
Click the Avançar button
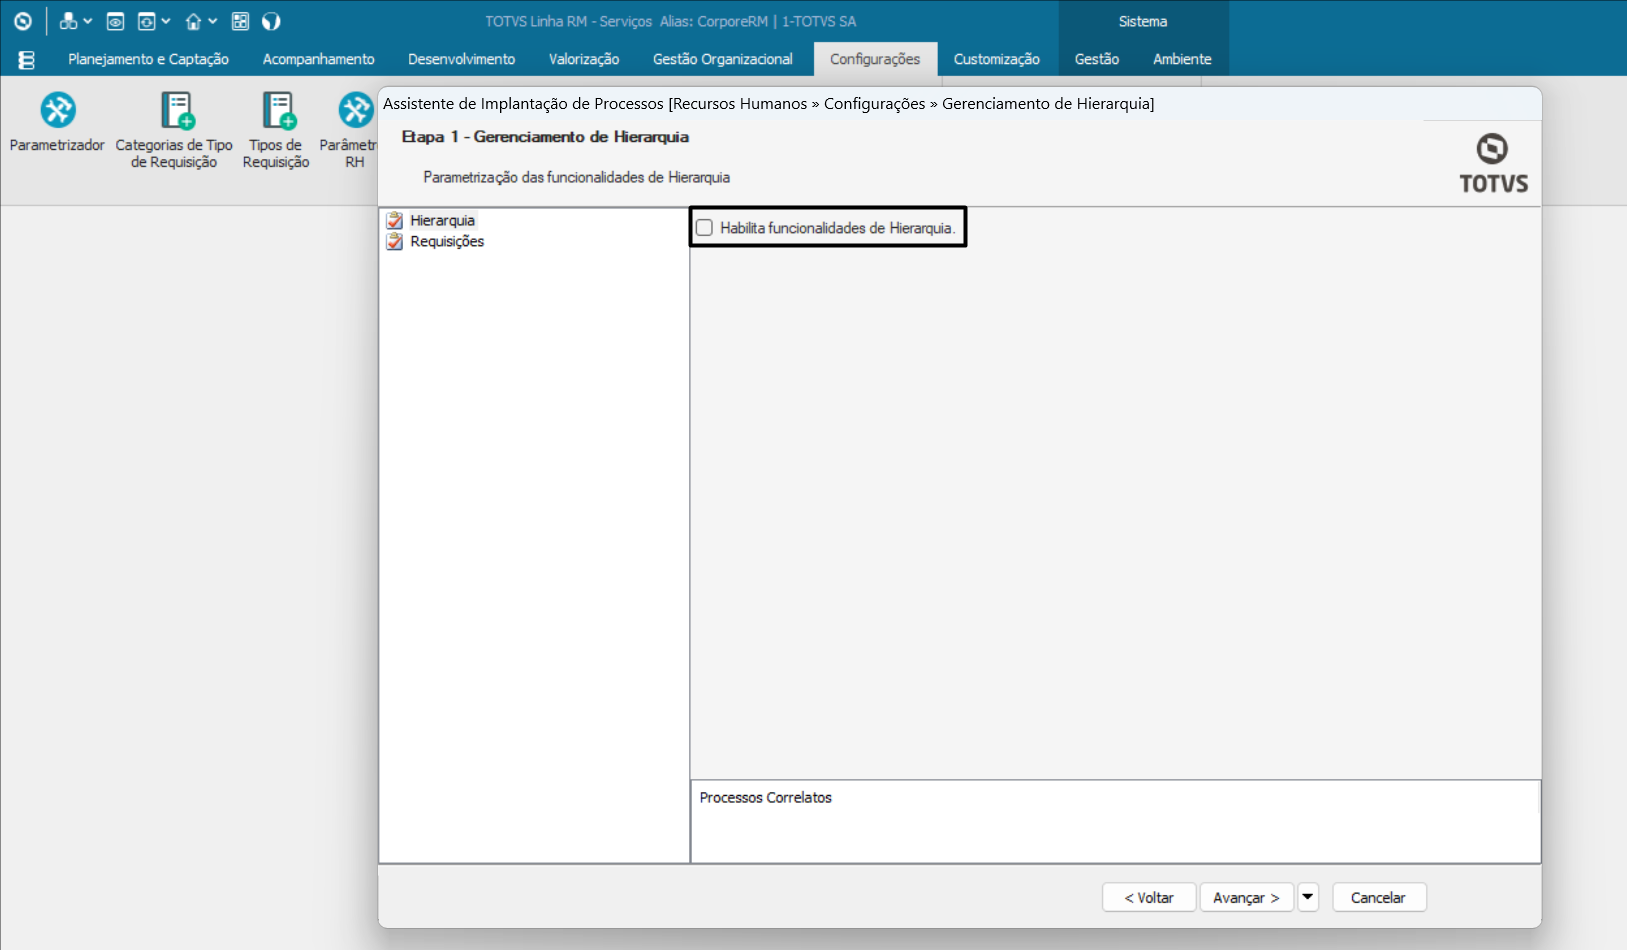(1246, 897)
